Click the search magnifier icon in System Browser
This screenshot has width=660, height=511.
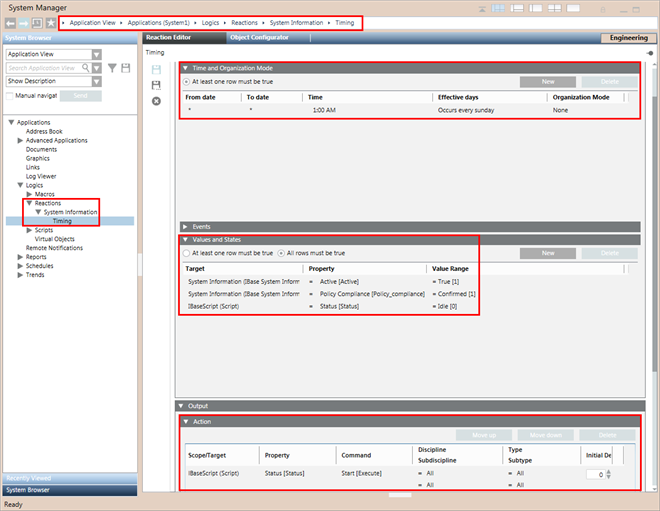click(x=86, y=68)
